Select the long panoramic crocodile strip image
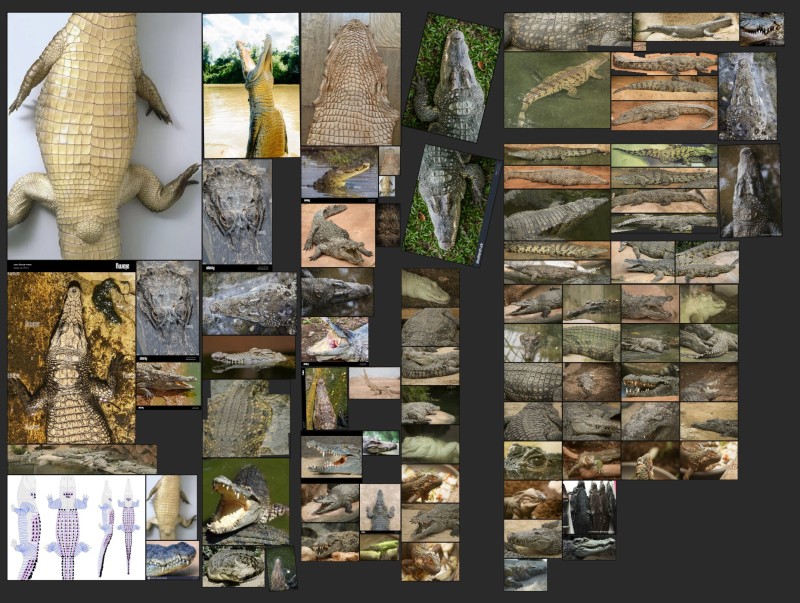Image resolution: width=800 pixels, height=603 pixels. [x=82, y=459]
